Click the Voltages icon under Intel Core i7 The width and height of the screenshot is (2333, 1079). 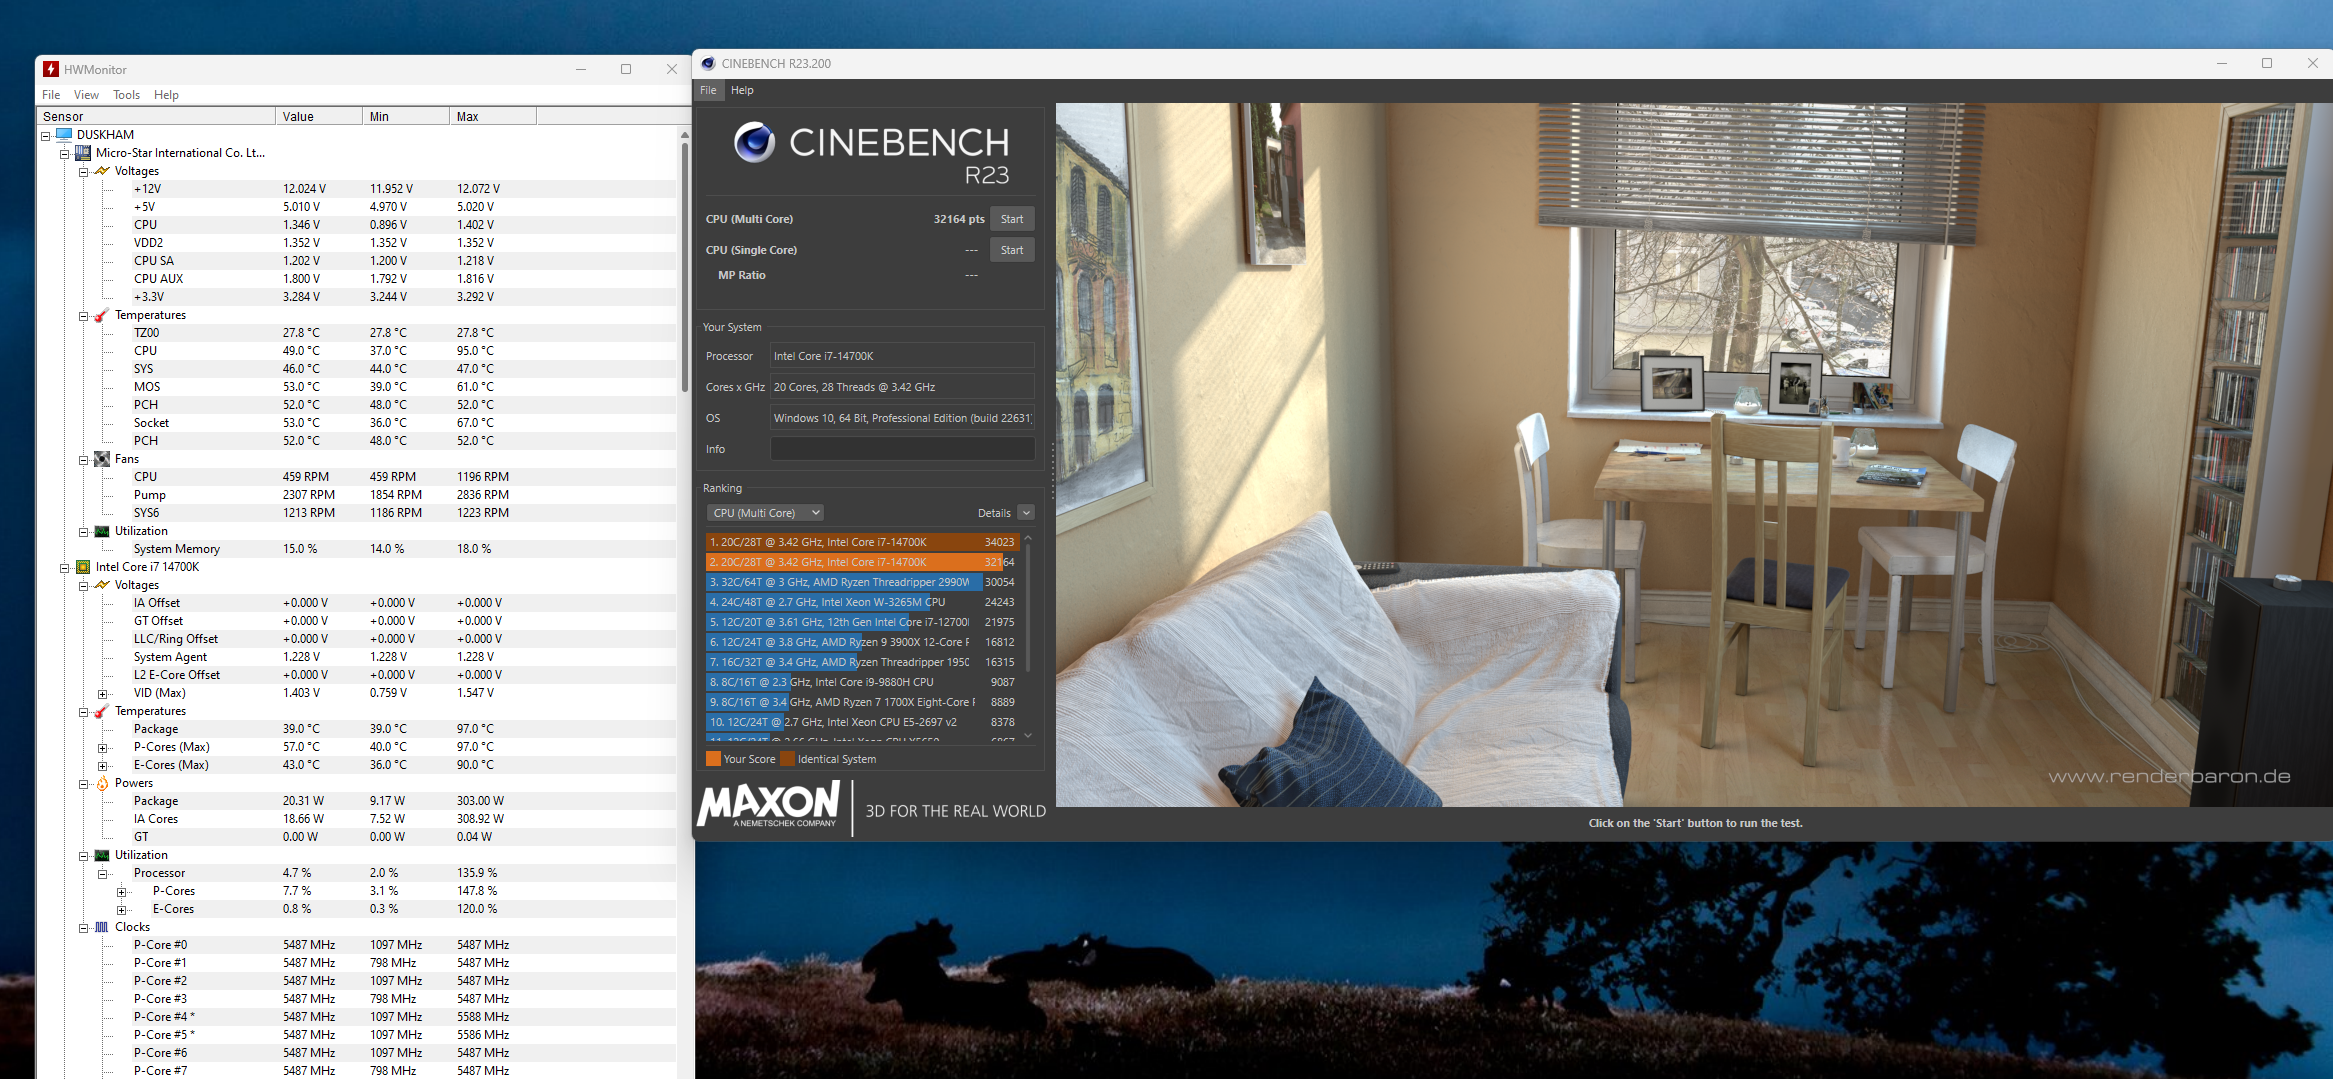pyautogui.click(x=102, y=585)
